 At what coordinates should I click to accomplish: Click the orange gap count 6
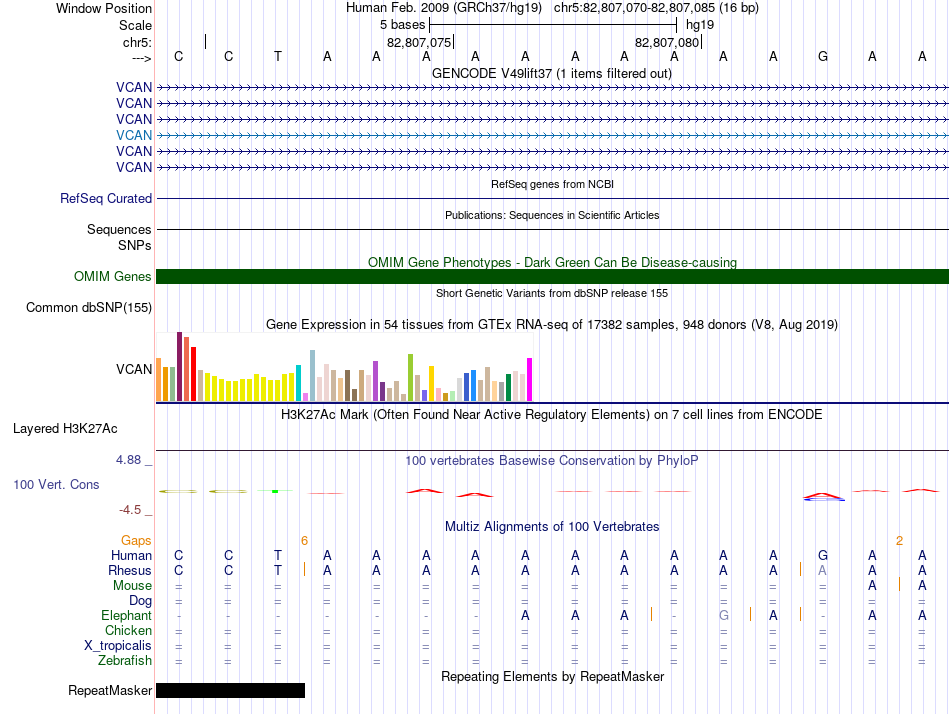pyautogui.click(x=304, y=541)
